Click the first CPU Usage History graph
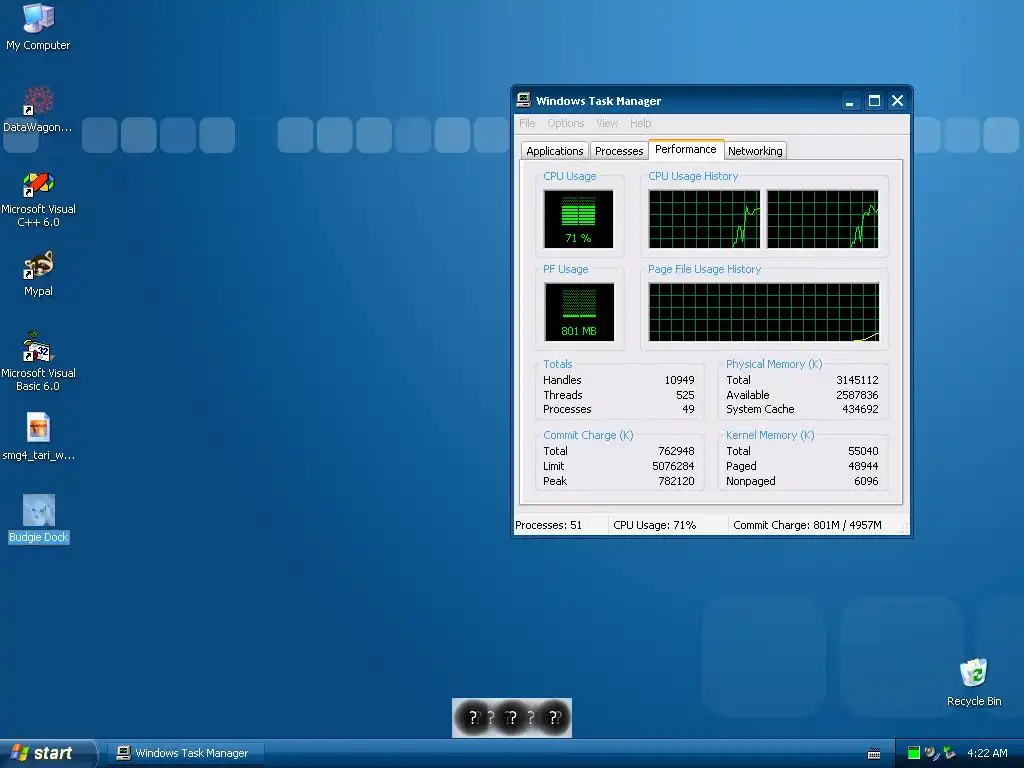1024x768 pixels. pos(704,219)
